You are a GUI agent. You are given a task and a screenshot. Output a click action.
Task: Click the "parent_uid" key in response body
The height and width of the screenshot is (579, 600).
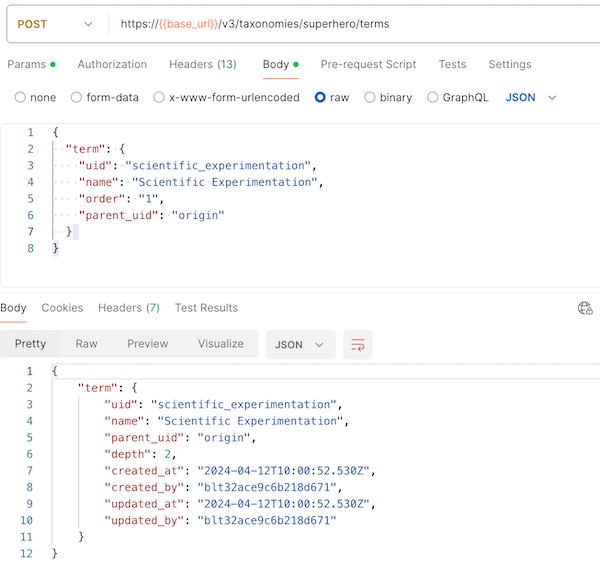[144, 437]
